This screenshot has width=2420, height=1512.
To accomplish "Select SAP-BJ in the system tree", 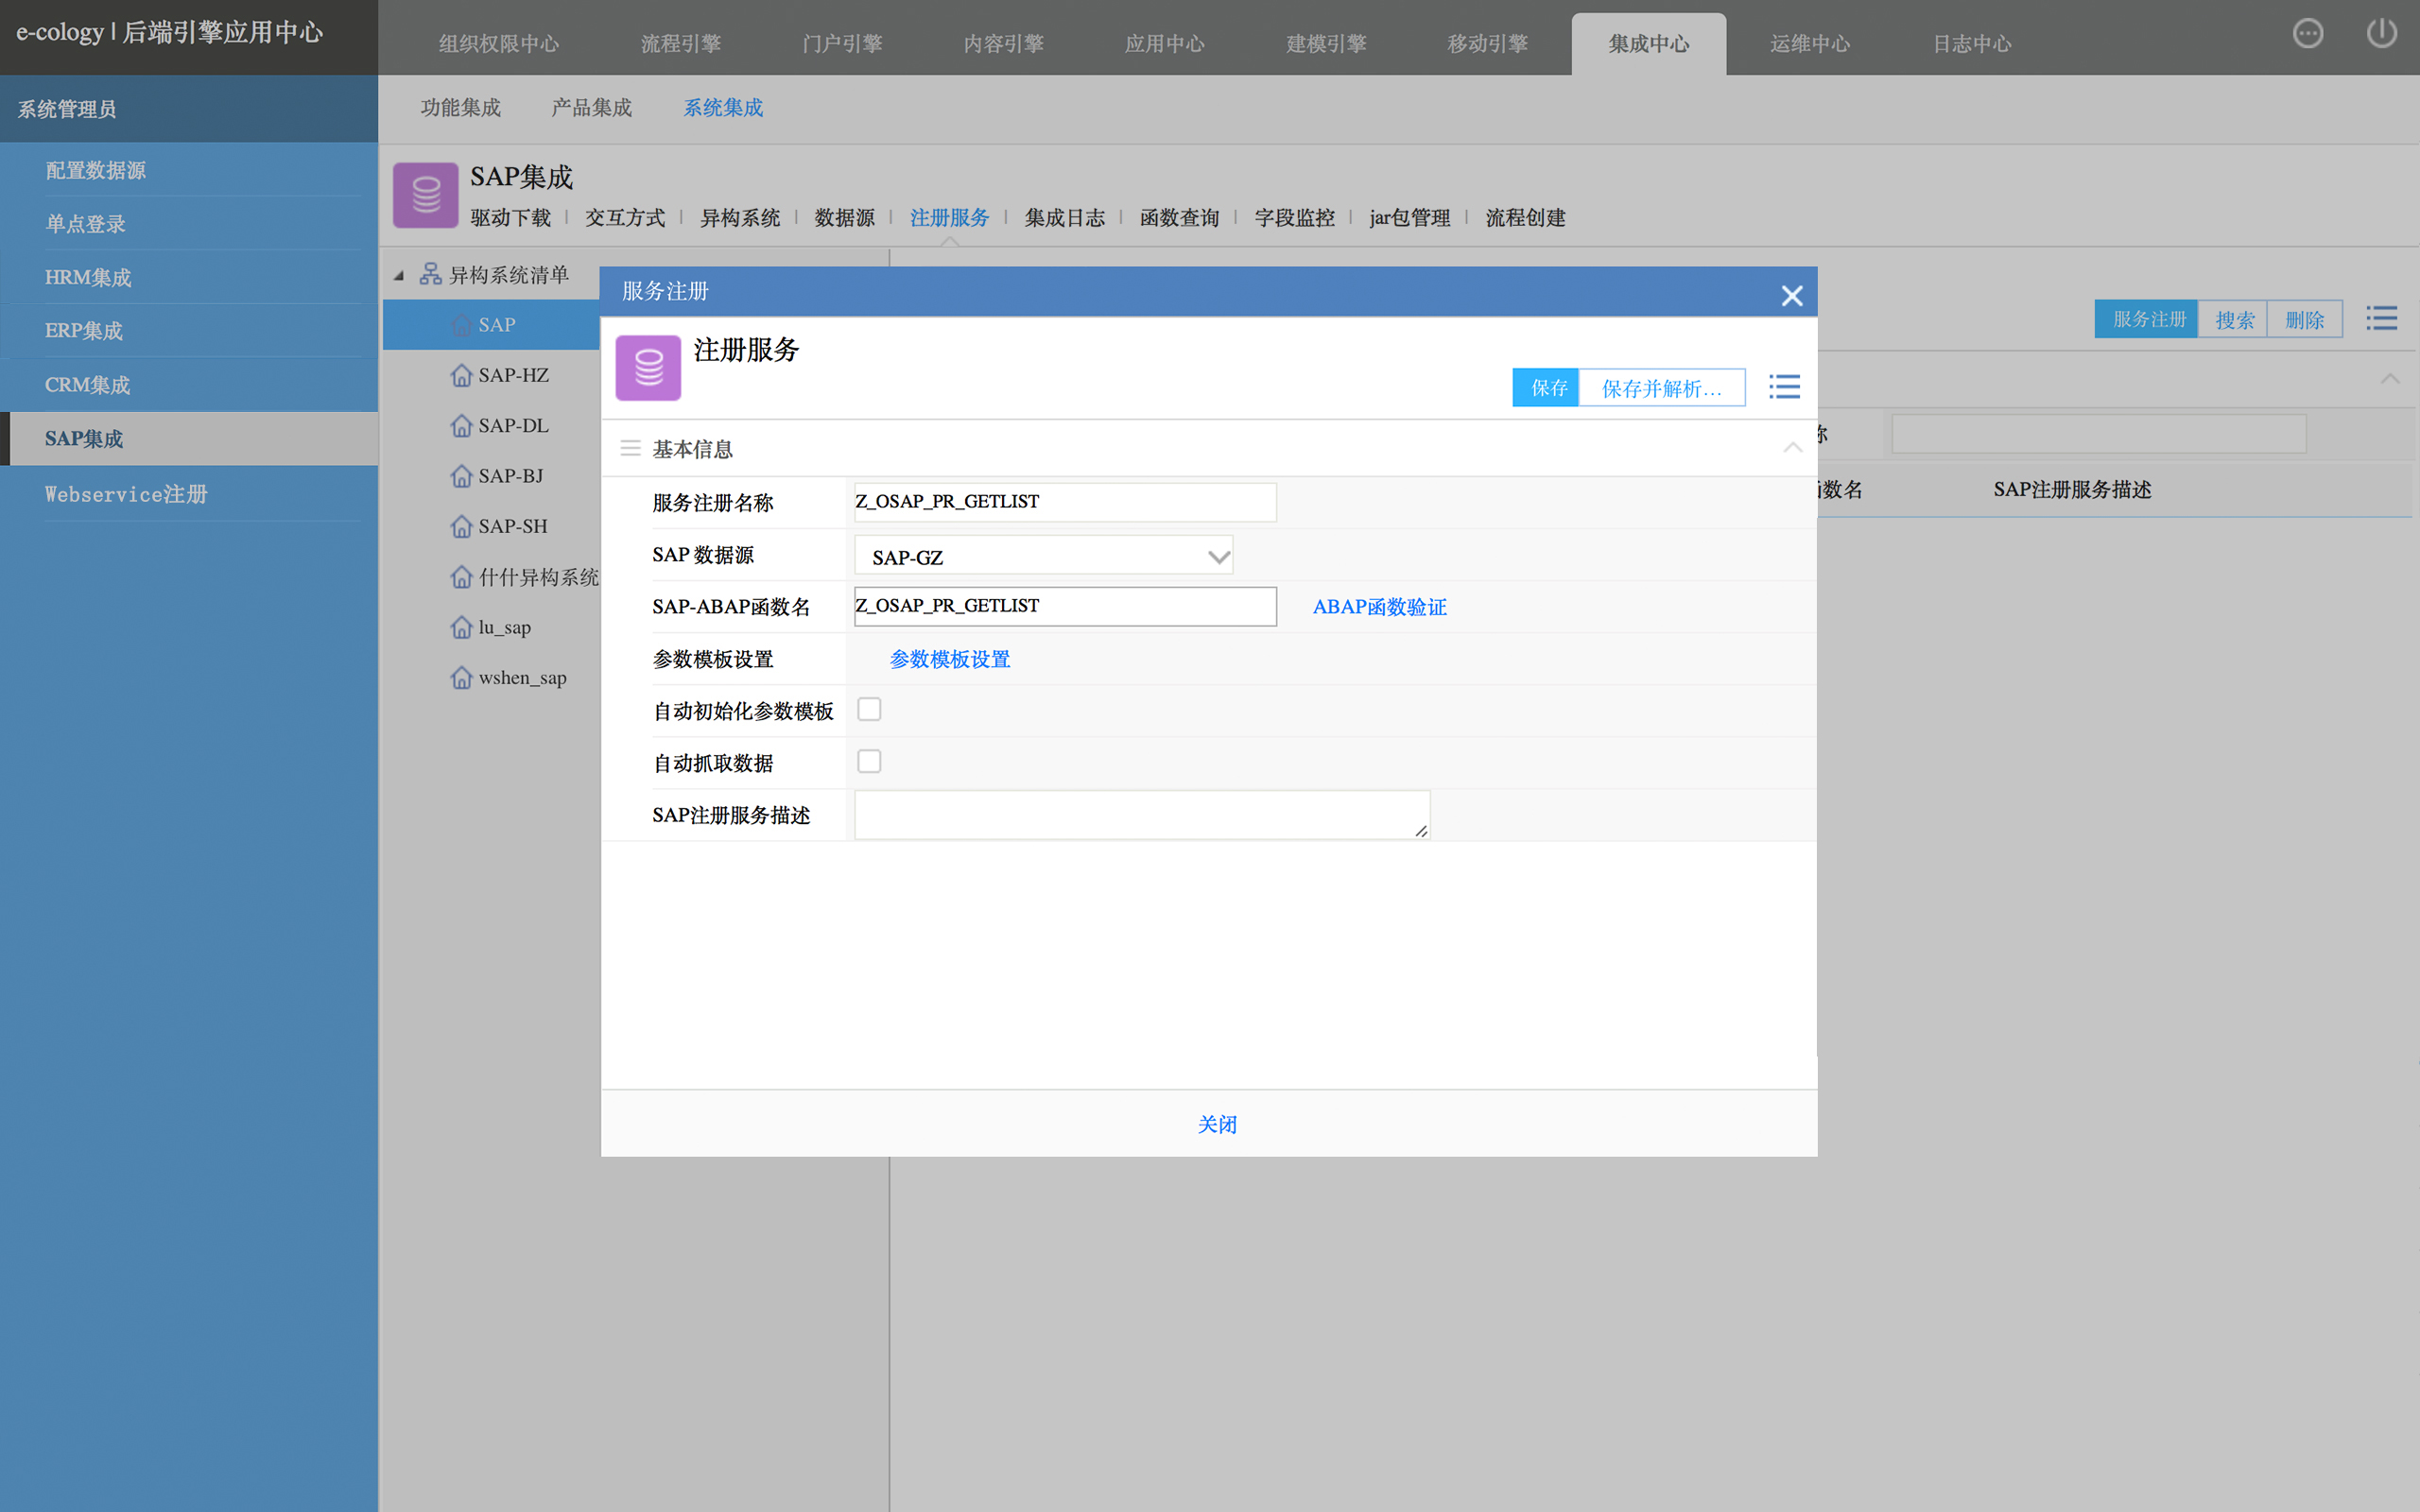I will click(x=510, y=476).
